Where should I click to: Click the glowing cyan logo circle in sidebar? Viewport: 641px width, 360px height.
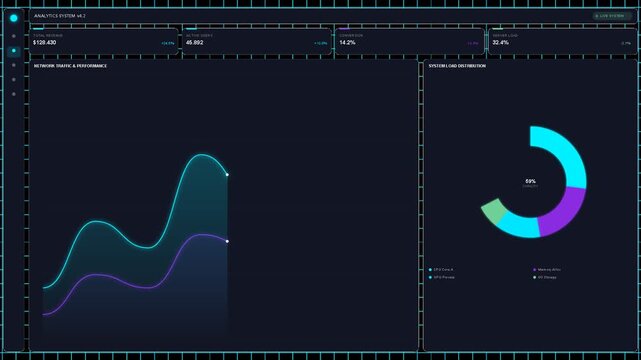pos(13,18)
